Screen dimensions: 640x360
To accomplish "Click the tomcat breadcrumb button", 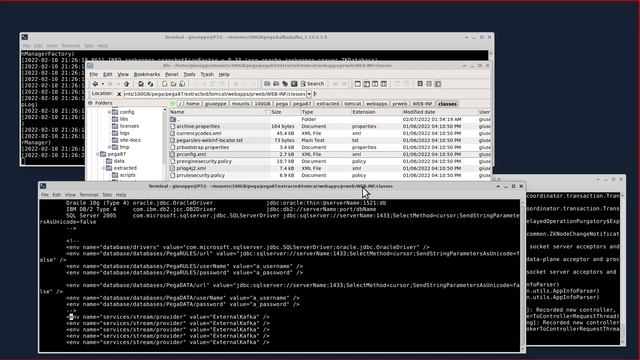I will (352, 104).
